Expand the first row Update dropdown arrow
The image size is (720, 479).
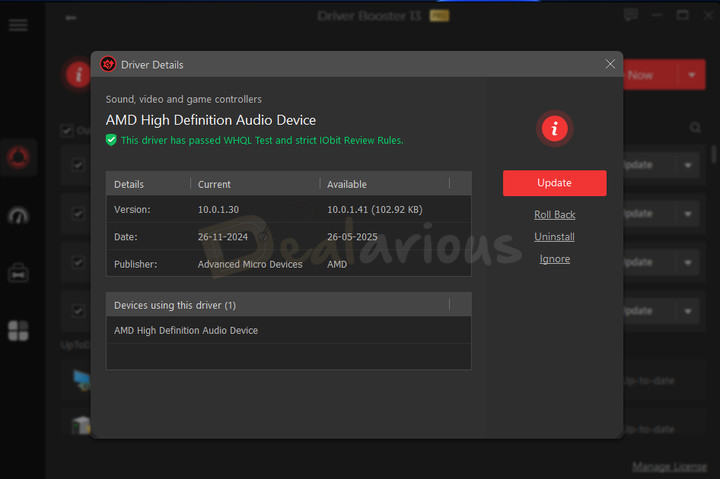pyautogui.click(x=688, y=165)
